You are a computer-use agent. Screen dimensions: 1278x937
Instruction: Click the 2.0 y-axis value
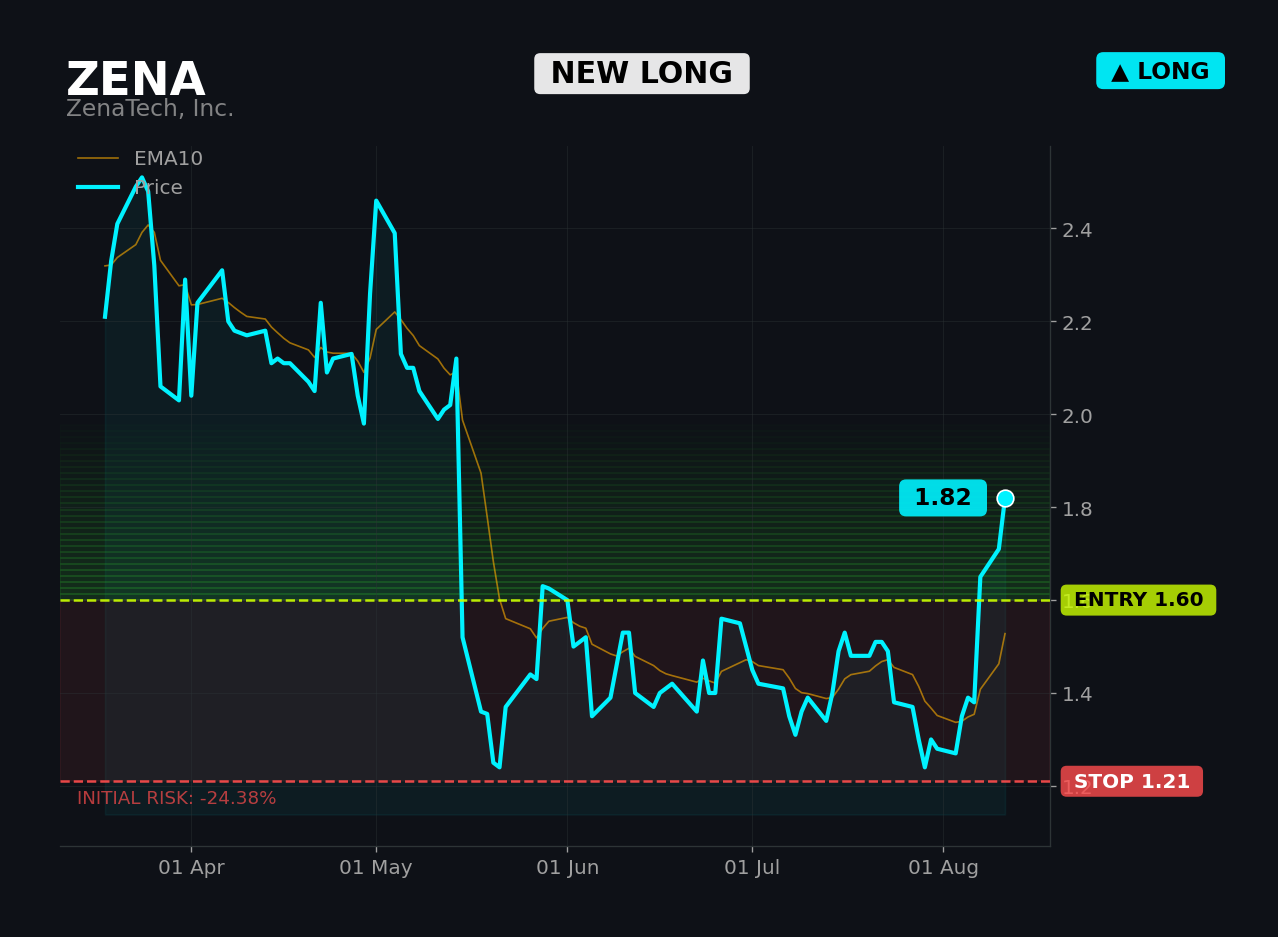tap(1077, 415)
